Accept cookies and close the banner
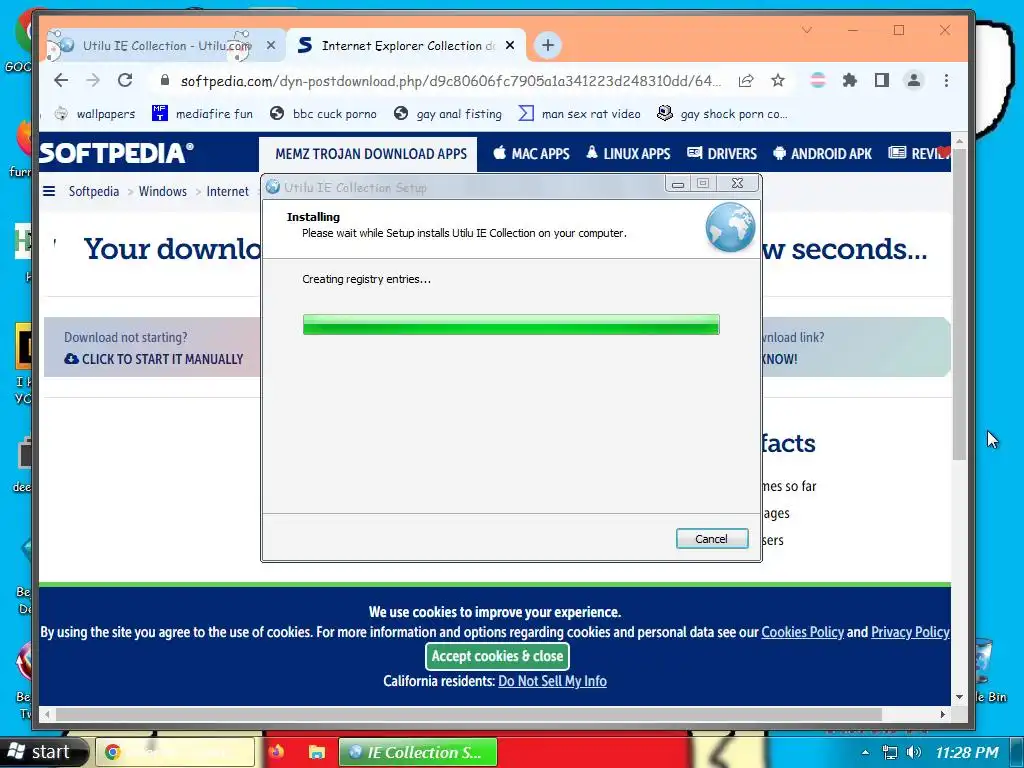 click(x=497, y=656)
